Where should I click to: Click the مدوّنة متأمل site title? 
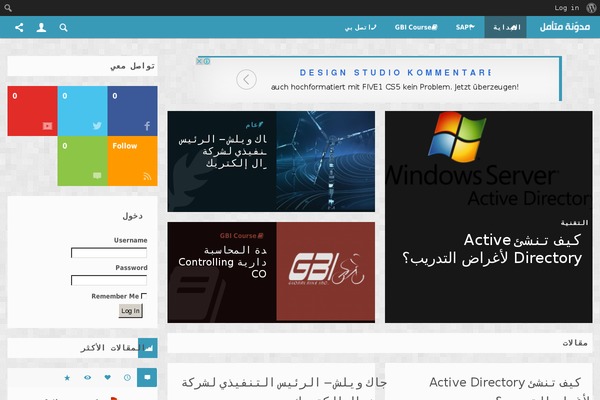pos(565,27)
